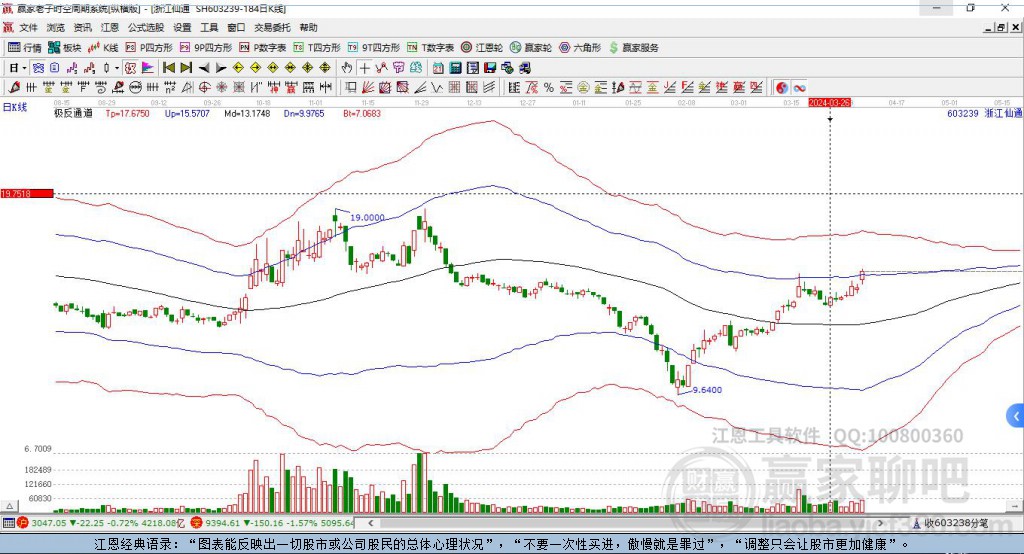Open the 江恩轮 Gann wheel tool
1024x554 pixels.
coord(481,48)
